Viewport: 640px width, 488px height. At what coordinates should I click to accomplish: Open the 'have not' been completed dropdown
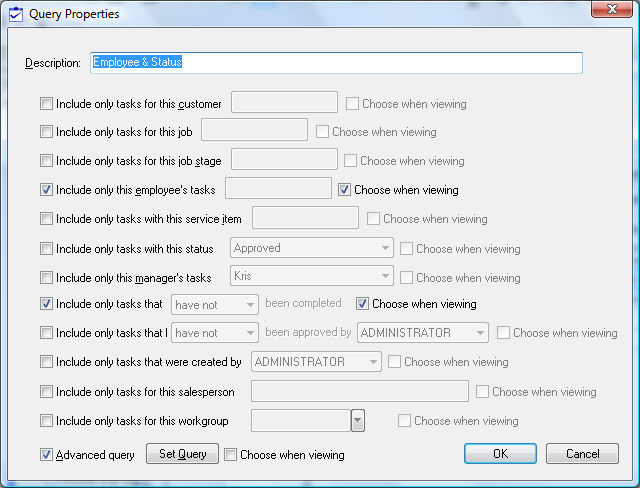tap(250, 304)
